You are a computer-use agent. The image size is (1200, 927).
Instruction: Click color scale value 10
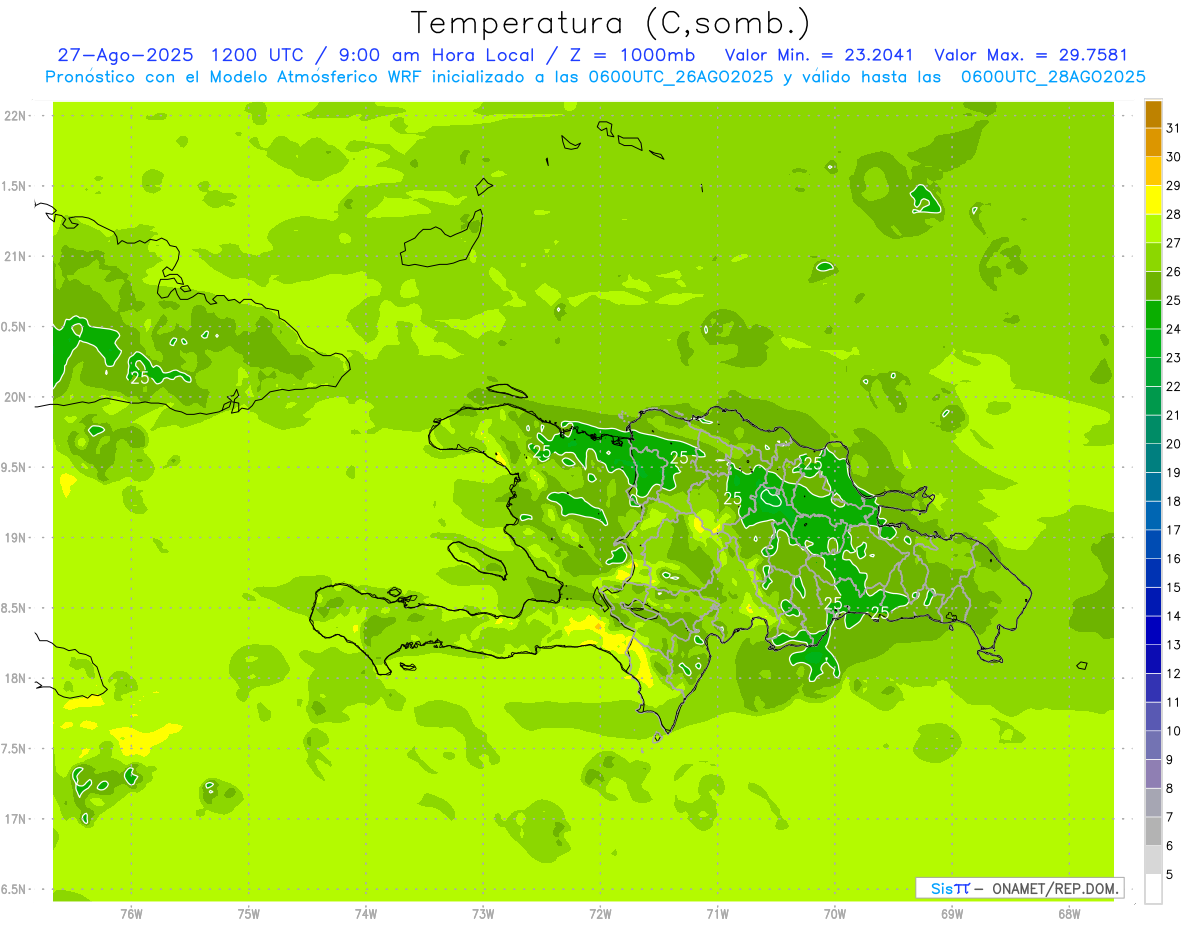coord(1173,731)
